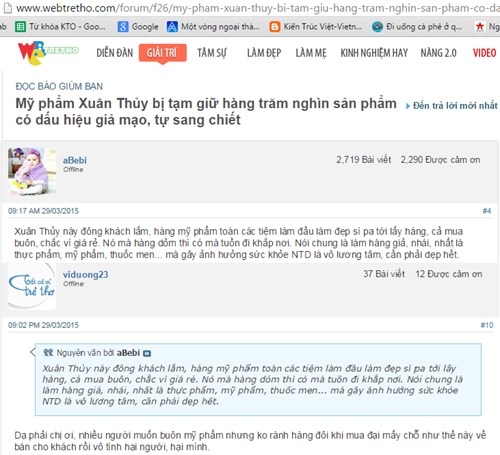The image size is (500, 455).
Task: Open the Blogger 'Kiến Trúc Việt' bookmark
Action: coord(315,27)
